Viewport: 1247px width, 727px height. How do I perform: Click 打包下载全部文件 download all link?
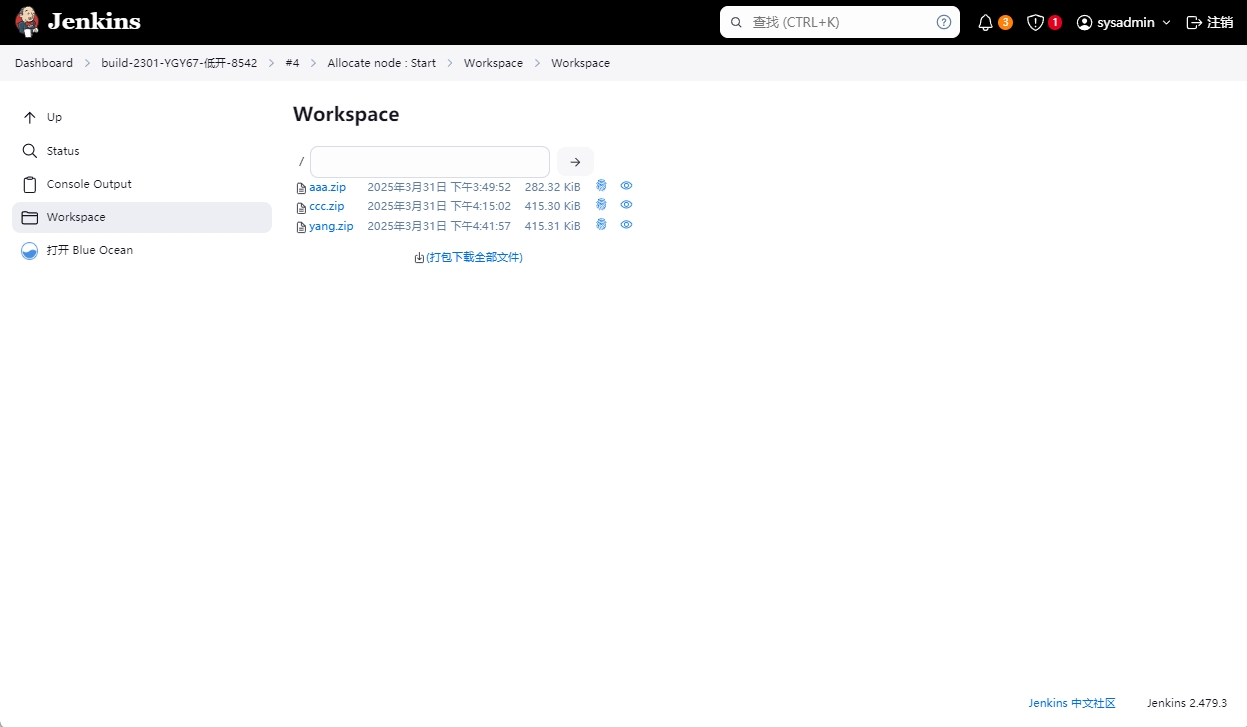474,257
